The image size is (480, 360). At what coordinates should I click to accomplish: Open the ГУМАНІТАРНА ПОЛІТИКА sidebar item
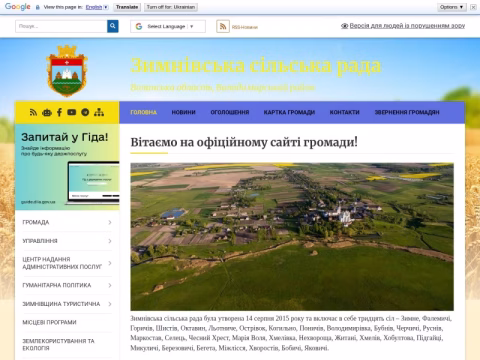click(x=57, y=285)
